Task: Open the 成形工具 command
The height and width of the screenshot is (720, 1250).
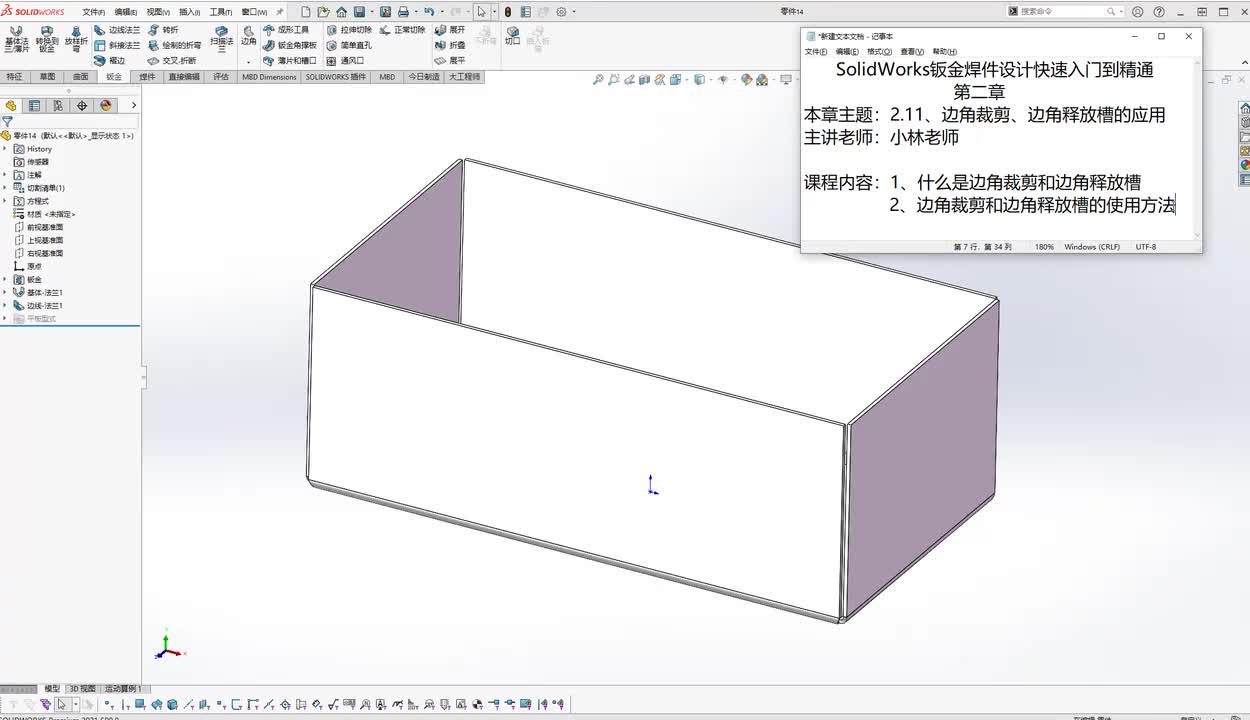Action: (286, 30)
